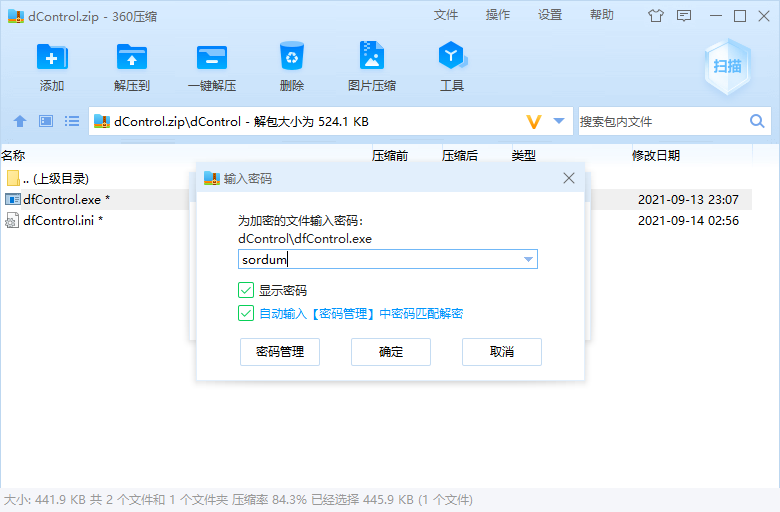The image size is (780, 512).
Task: Confirm the password with 确定
Action: coord(391,352)
